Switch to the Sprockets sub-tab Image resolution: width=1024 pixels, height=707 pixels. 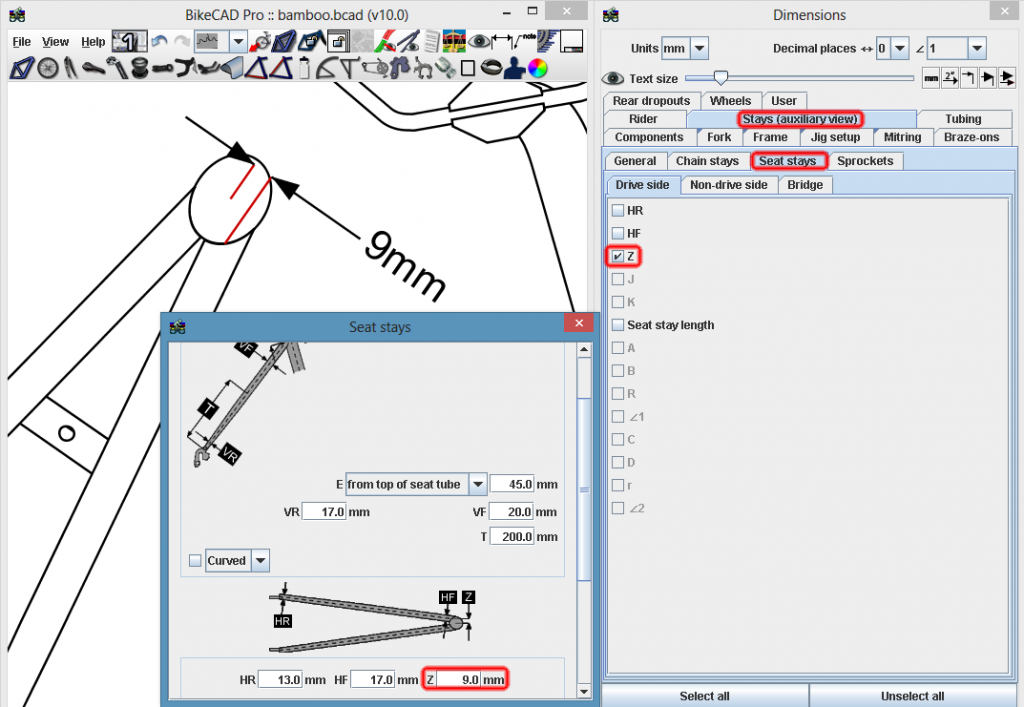865,161
